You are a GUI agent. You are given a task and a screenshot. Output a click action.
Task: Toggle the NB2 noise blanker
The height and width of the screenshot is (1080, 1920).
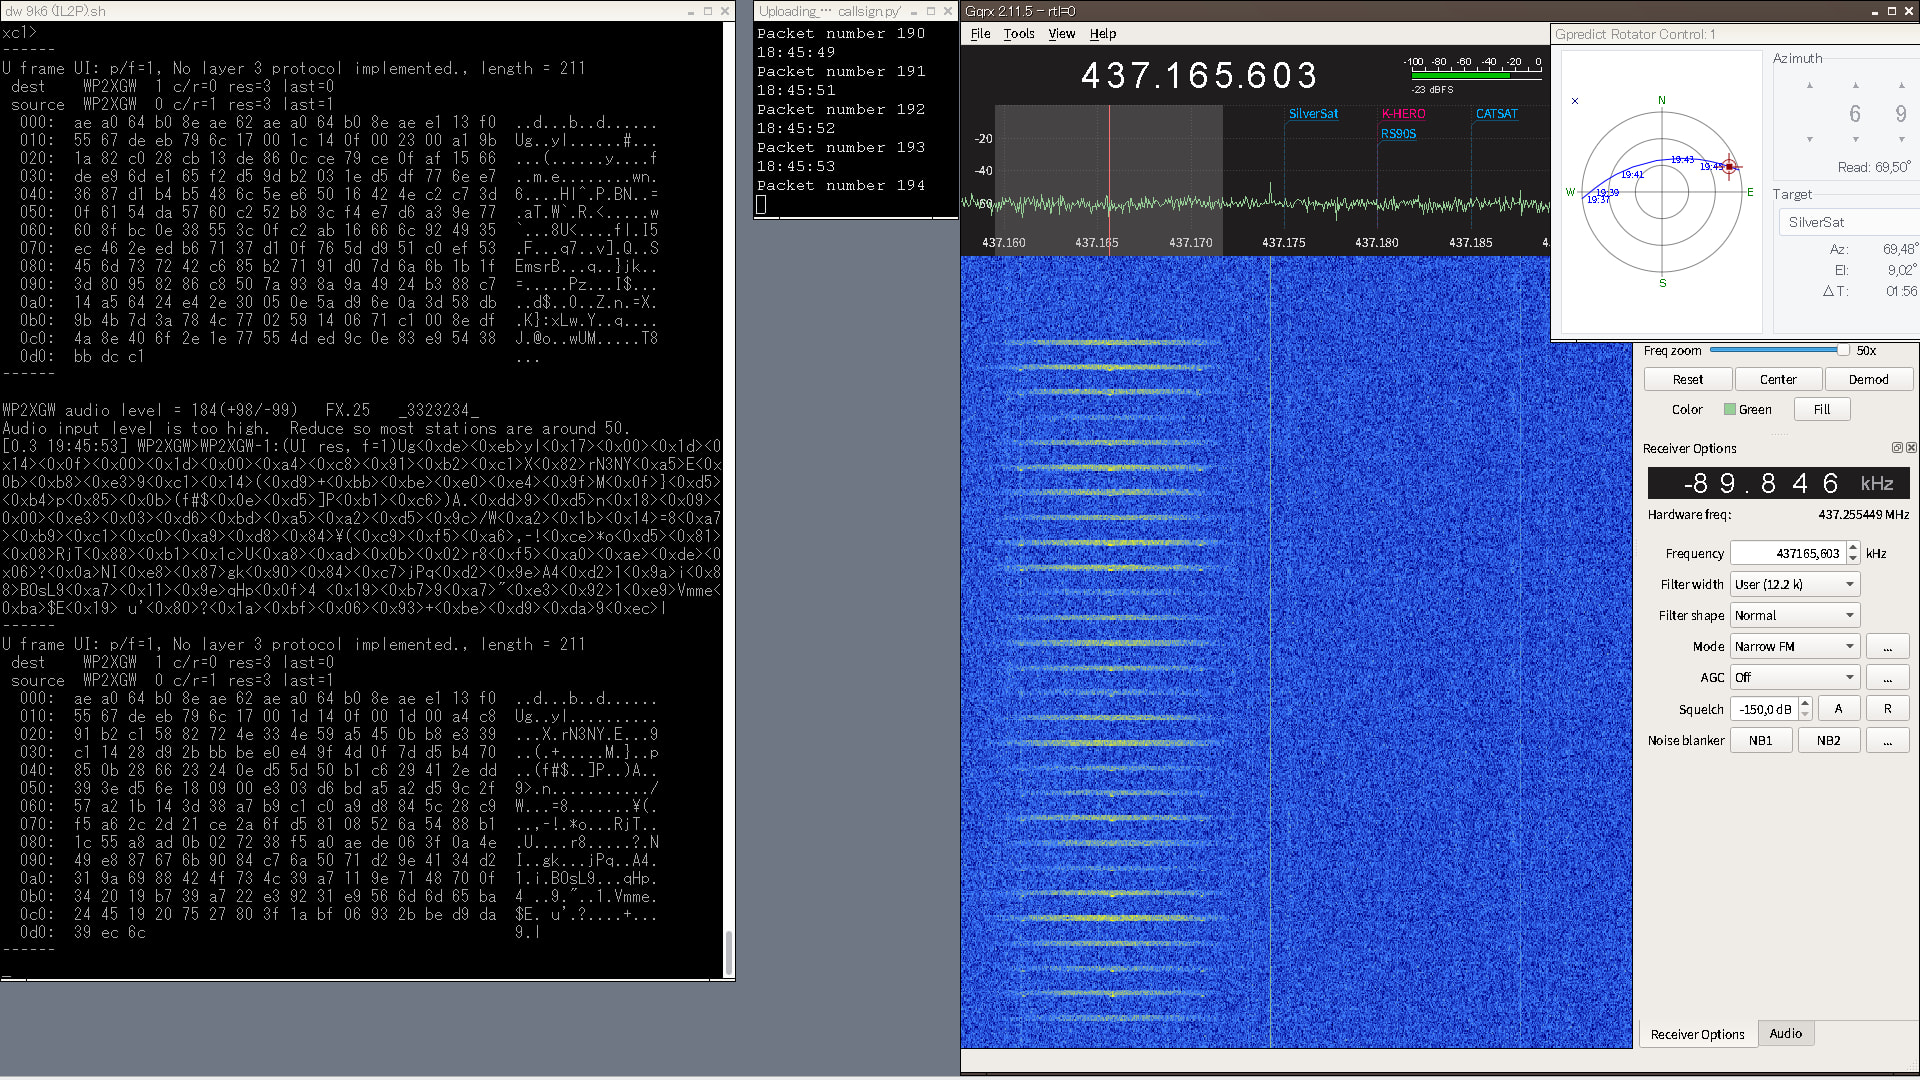[x=1828, y=741]
